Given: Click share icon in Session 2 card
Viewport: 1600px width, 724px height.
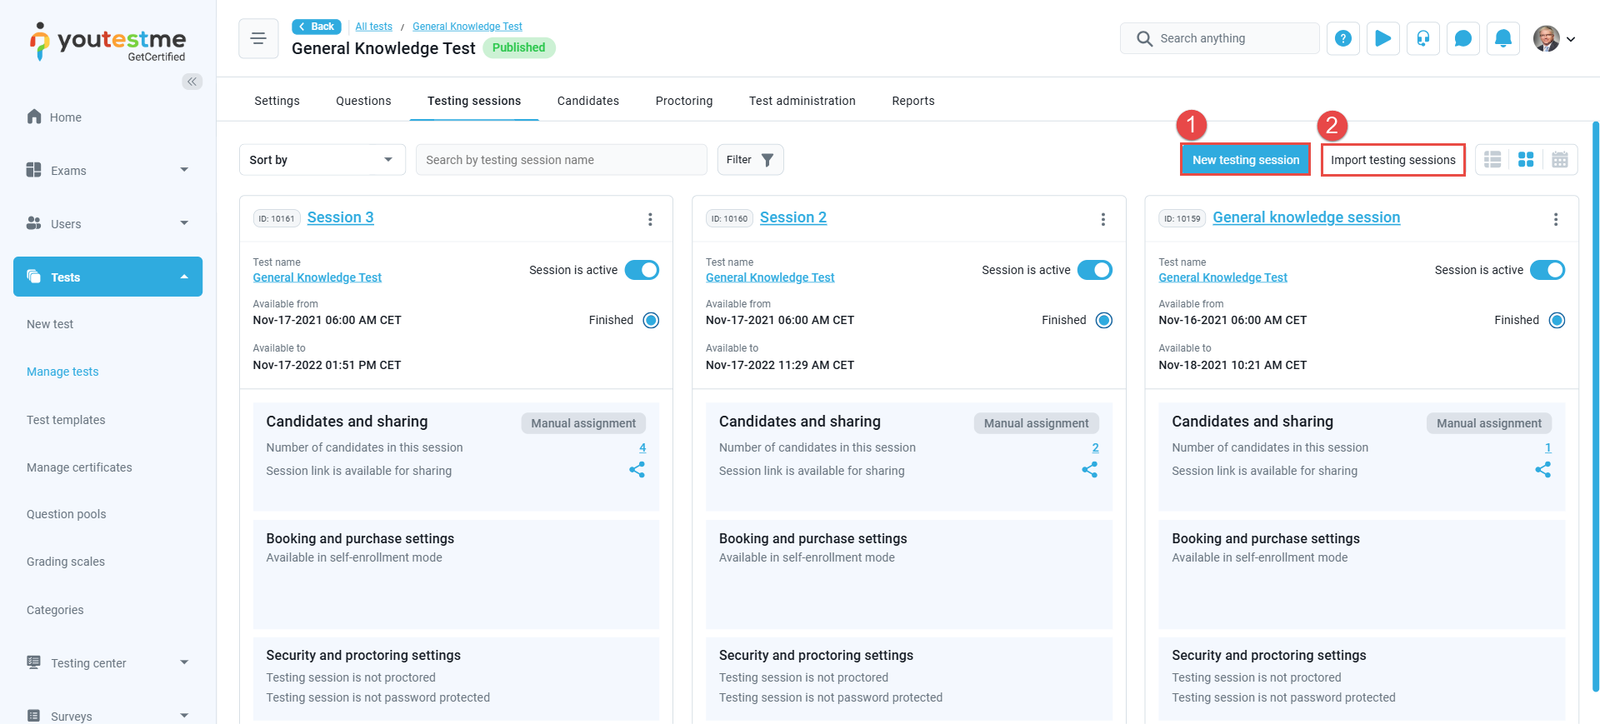Looking at the screenshot, I should point(1090,469).
